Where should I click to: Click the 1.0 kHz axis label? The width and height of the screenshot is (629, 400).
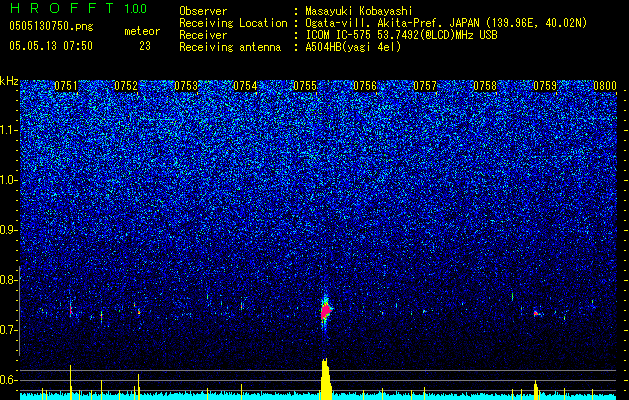pyautogui.click(x=9, y=180)
